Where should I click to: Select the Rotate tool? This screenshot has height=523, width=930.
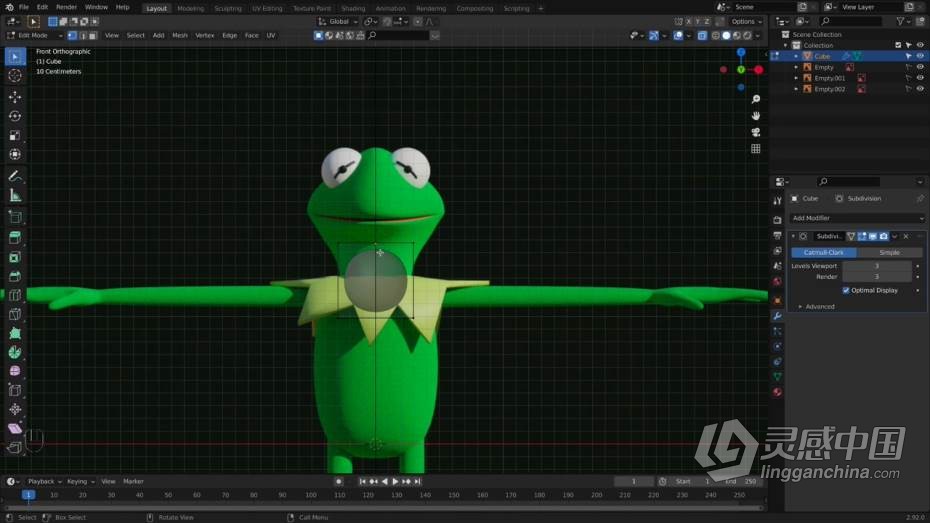(15, 116)
